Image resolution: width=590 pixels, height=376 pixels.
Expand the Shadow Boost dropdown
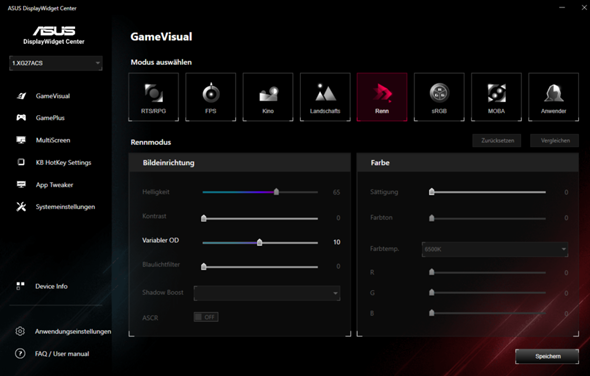pyautogui.click(x=267, y=293)
